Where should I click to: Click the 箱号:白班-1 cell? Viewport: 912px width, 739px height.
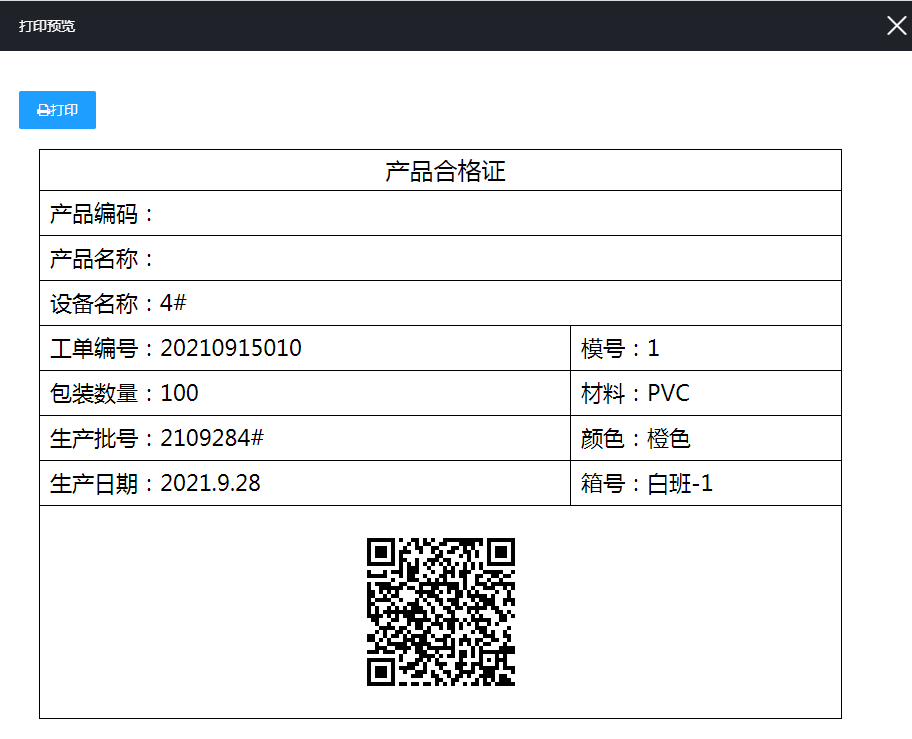706,483
